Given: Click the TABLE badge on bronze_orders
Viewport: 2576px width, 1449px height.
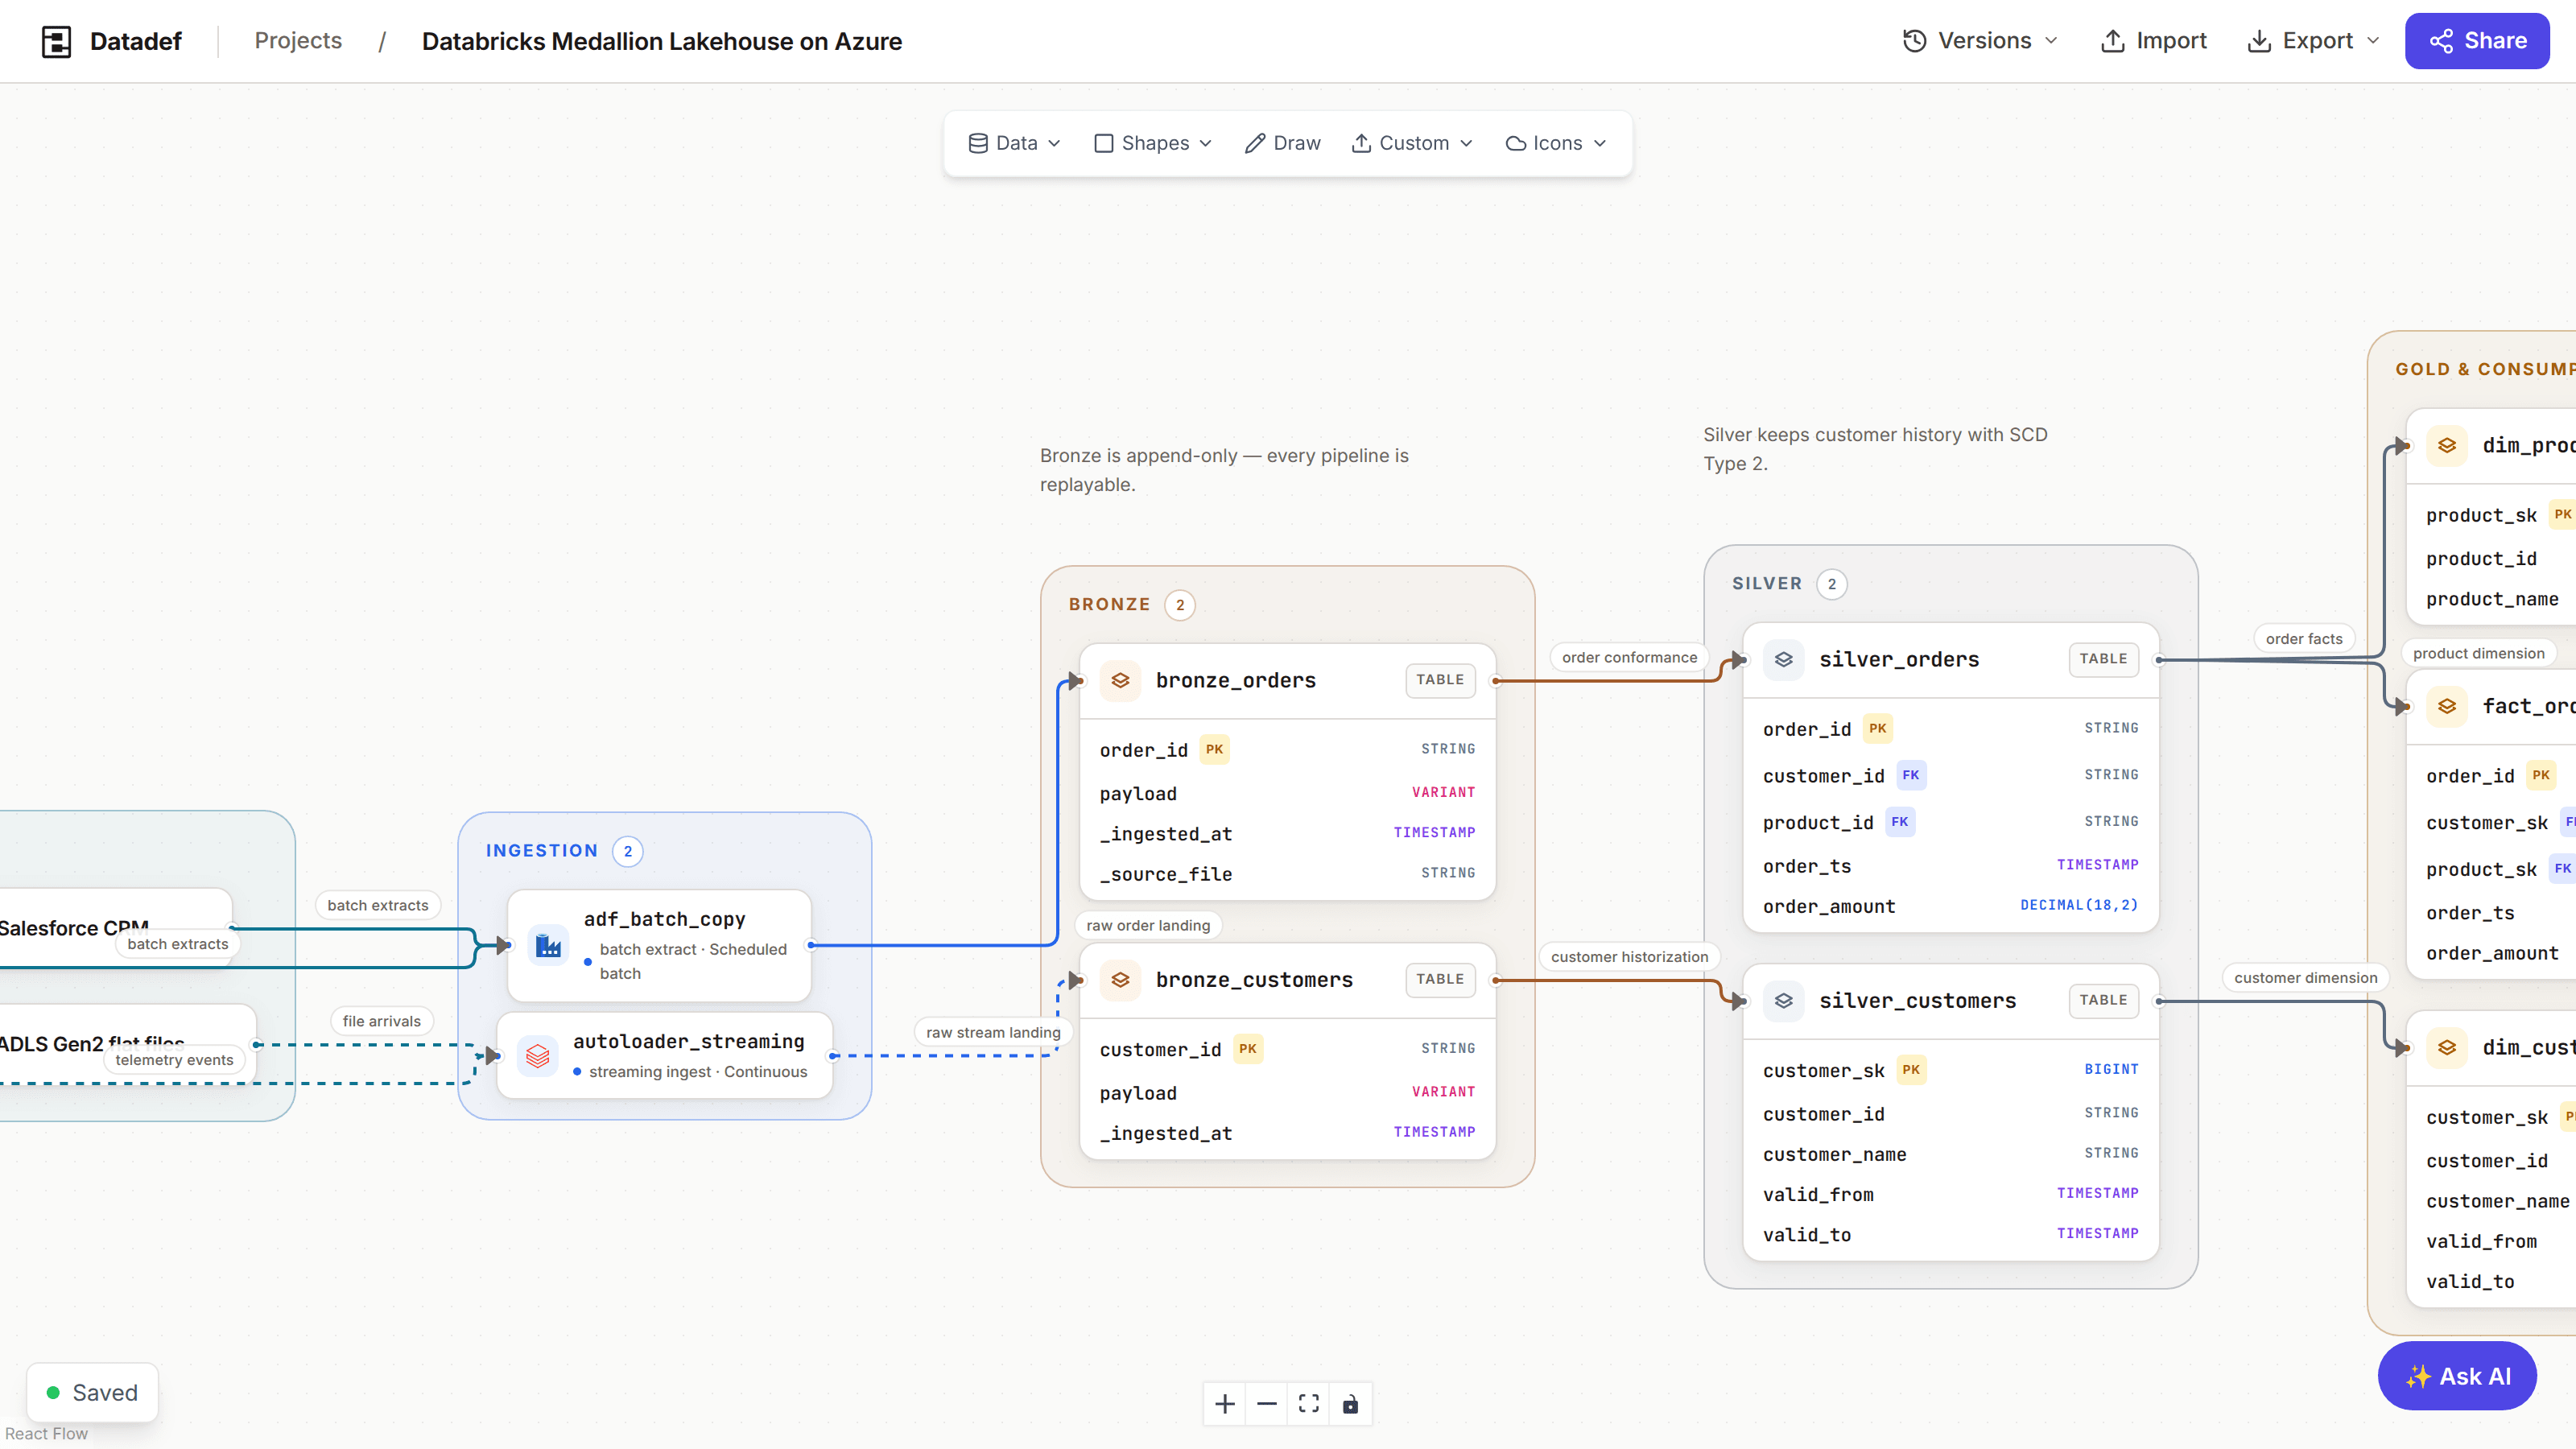Looking at the screenshot, I should tap(1440, 680).
